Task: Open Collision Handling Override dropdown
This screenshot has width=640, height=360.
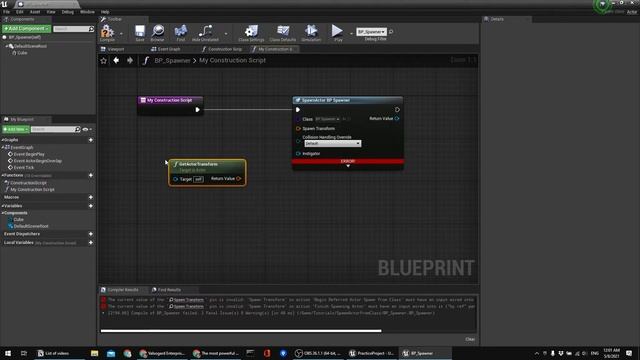Action: click(332, 144)
